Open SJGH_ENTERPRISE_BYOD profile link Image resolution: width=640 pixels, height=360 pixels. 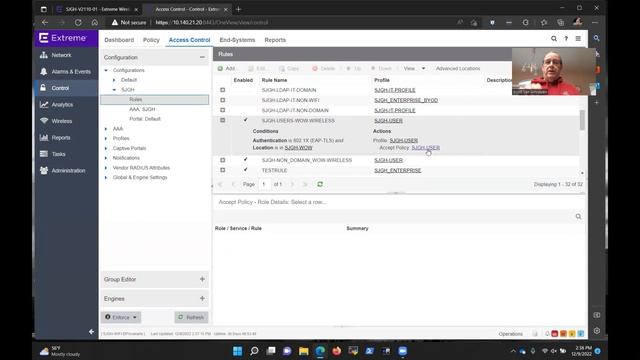pos(406,100)
